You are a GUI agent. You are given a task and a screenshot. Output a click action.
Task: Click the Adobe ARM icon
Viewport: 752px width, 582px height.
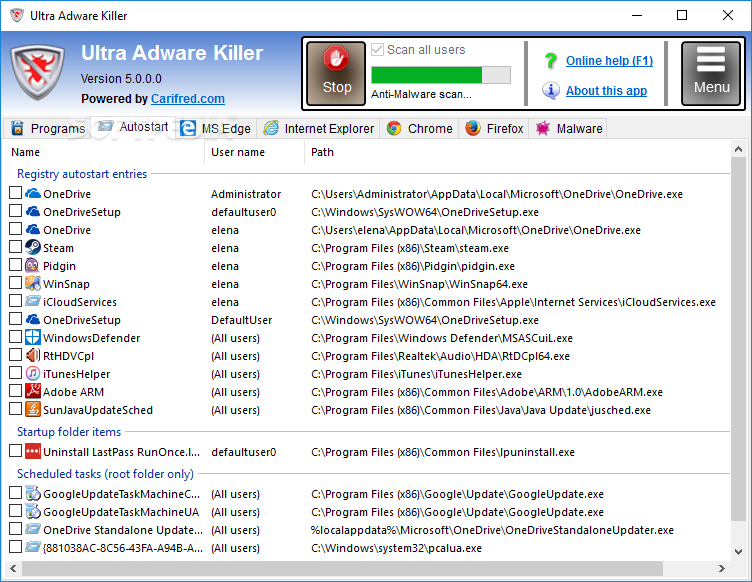pyautogui.click(x=33, y=391)
